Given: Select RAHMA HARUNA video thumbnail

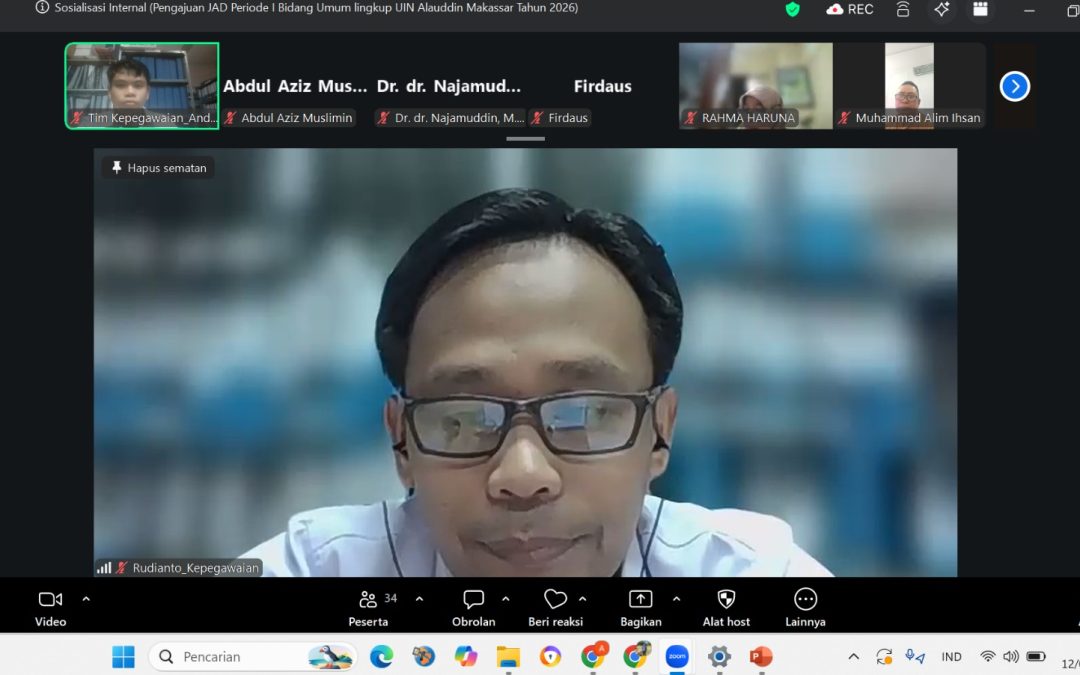Looking at the screenshot, I should (x=756, y=85).
